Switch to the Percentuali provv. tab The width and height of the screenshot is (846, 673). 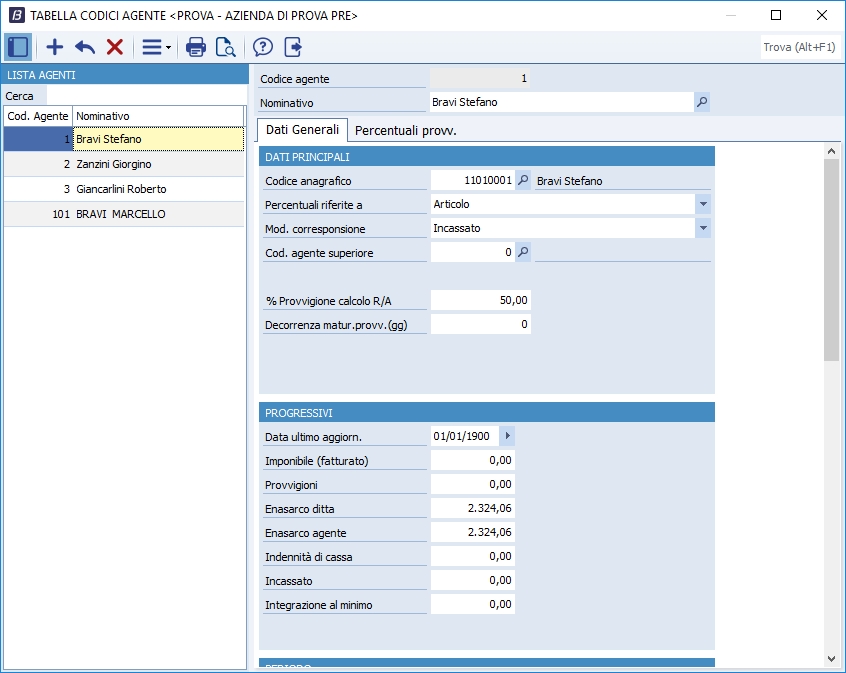pos(405,130)
